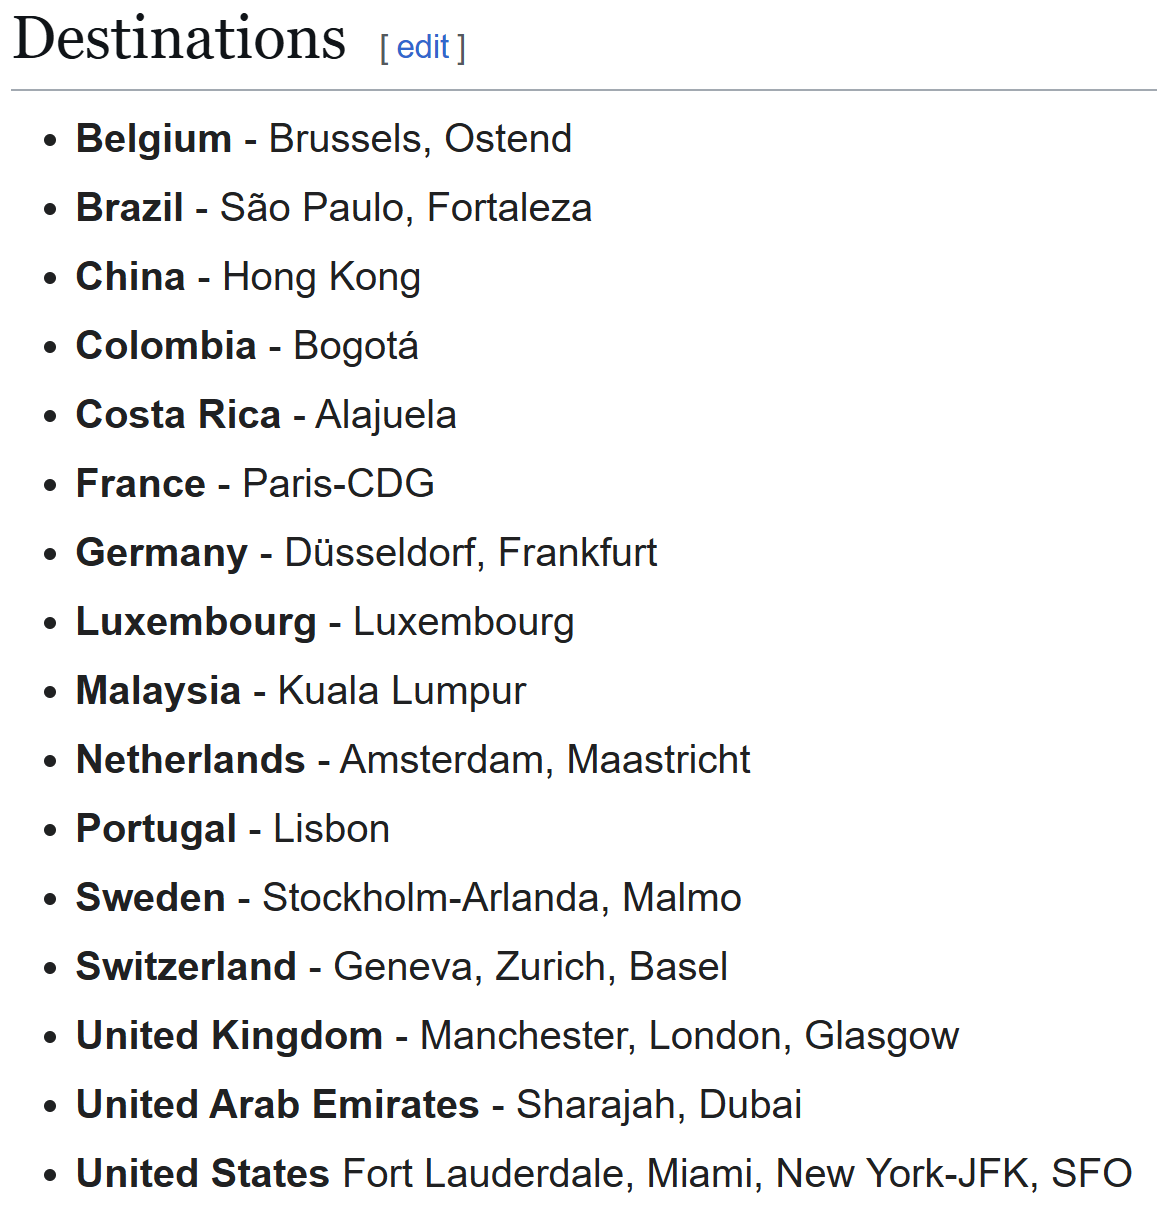The height and width of the screenshot is (1222, 1157).
Task: Click the Paris-CDG destination text
Action: coord(338,484)
